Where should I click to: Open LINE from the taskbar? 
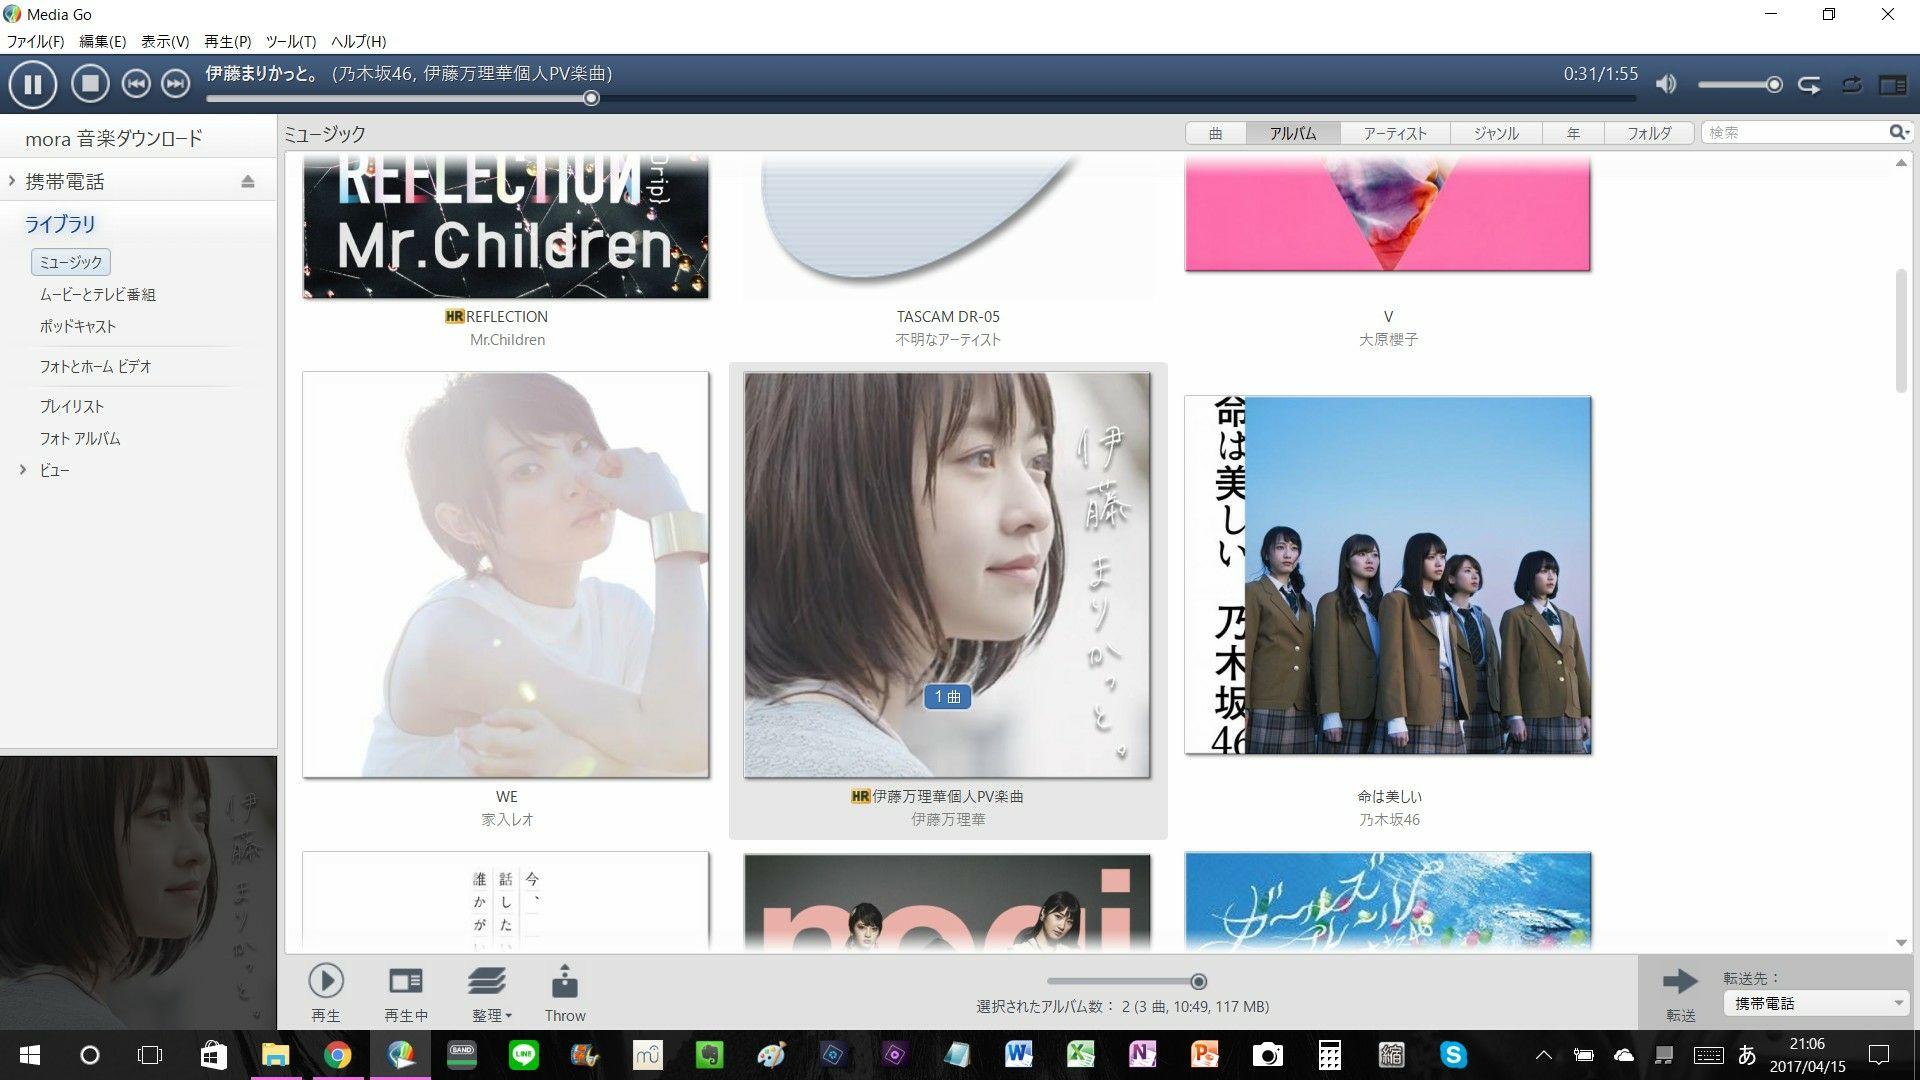click(x=523, y=1055)
